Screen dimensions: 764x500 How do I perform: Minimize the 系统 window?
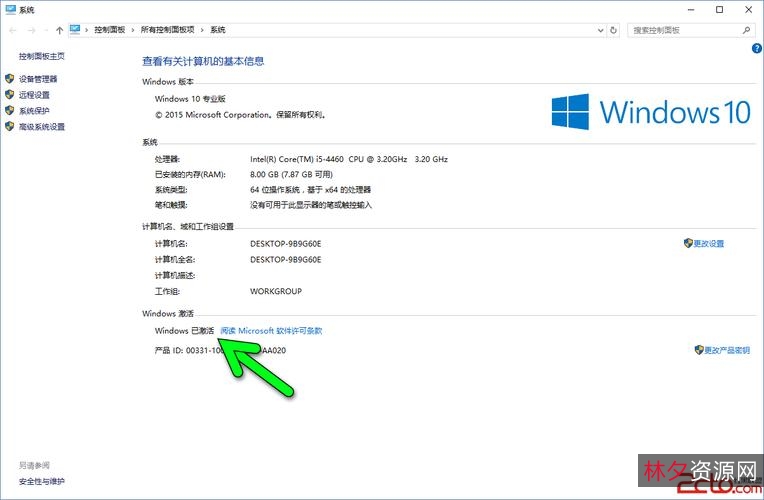point(690,9)
